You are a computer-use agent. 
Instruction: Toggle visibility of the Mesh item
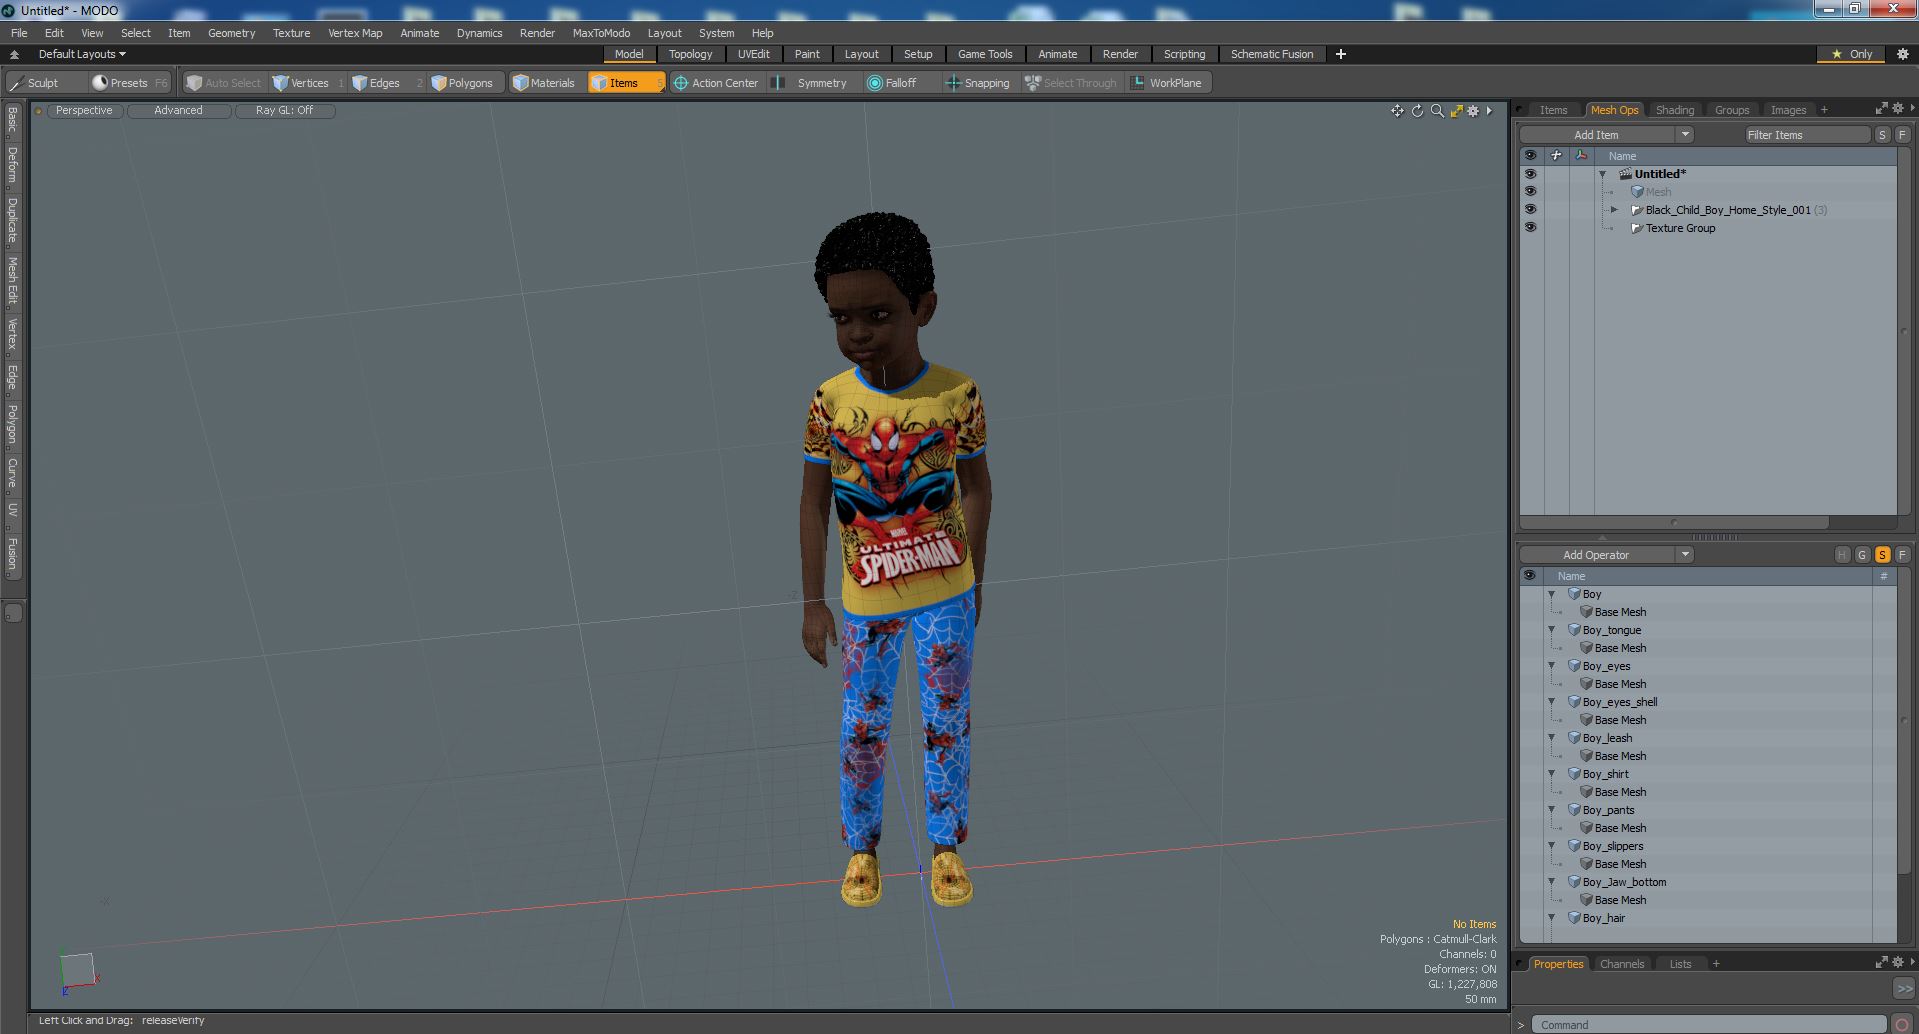[1530, 192]
